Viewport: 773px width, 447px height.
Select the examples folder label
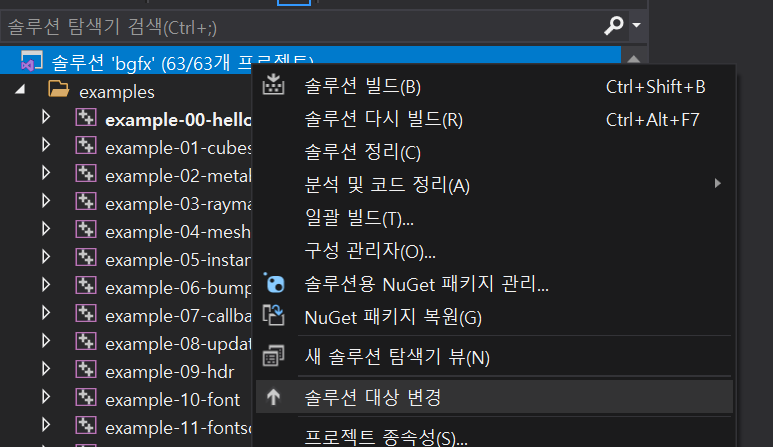tap(117, 92)
